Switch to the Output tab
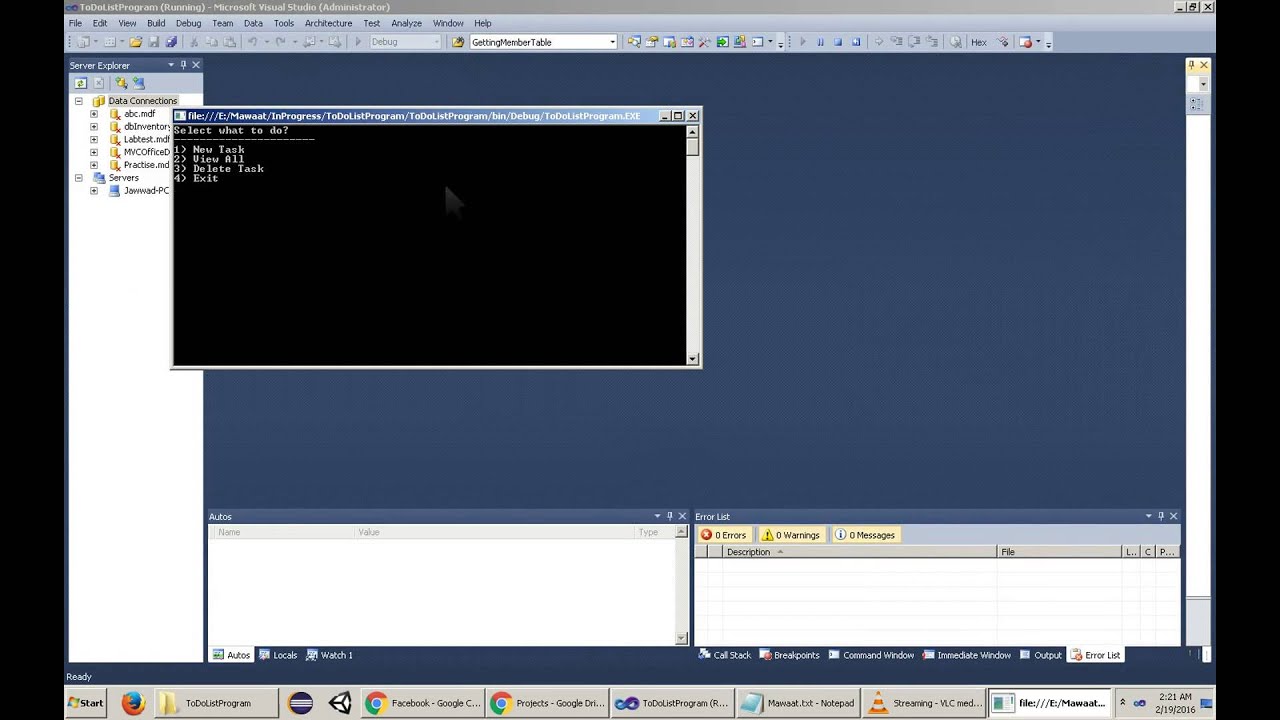 tap(1041, 655)
